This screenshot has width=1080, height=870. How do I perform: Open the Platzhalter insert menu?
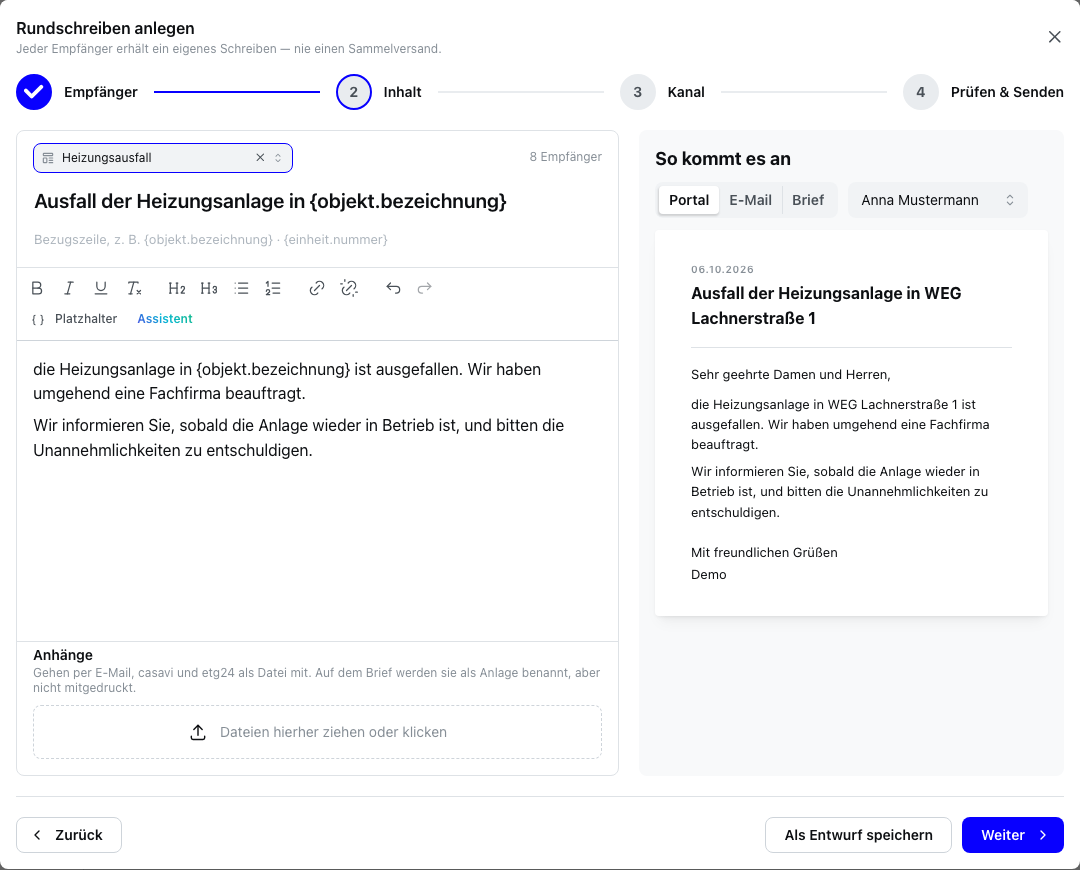(75, 319)
